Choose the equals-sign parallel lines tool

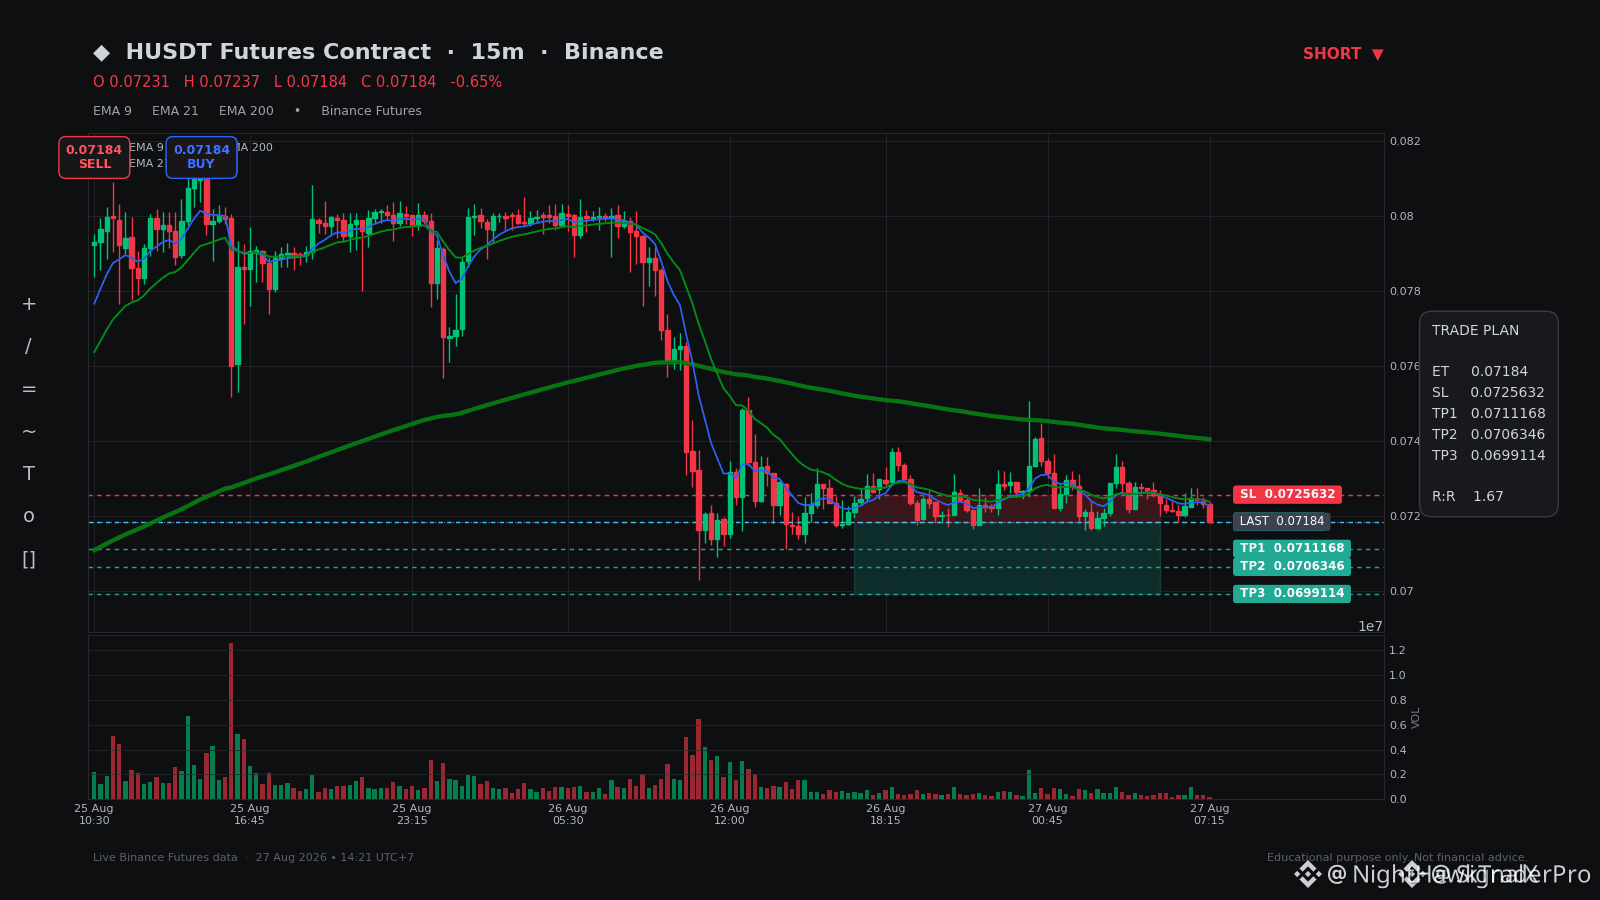tap(29, 389)
